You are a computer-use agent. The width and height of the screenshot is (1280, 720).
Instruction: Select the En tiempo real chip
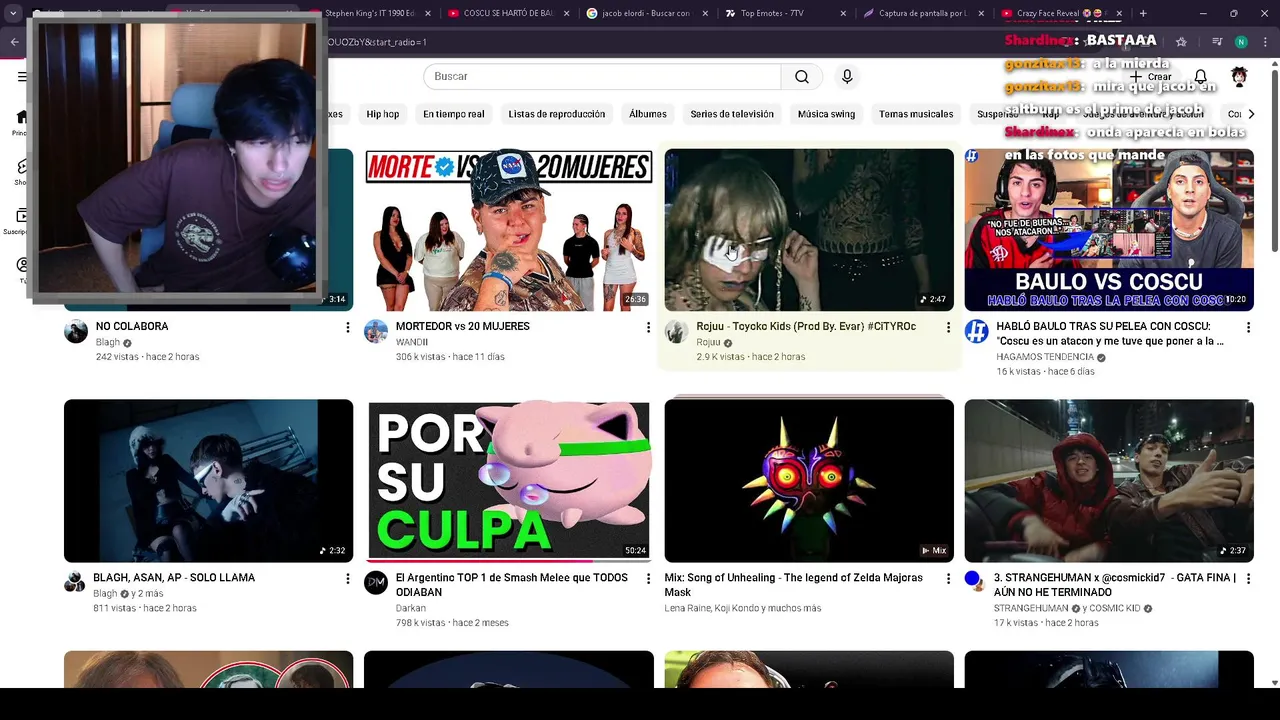tap(453, 114)
